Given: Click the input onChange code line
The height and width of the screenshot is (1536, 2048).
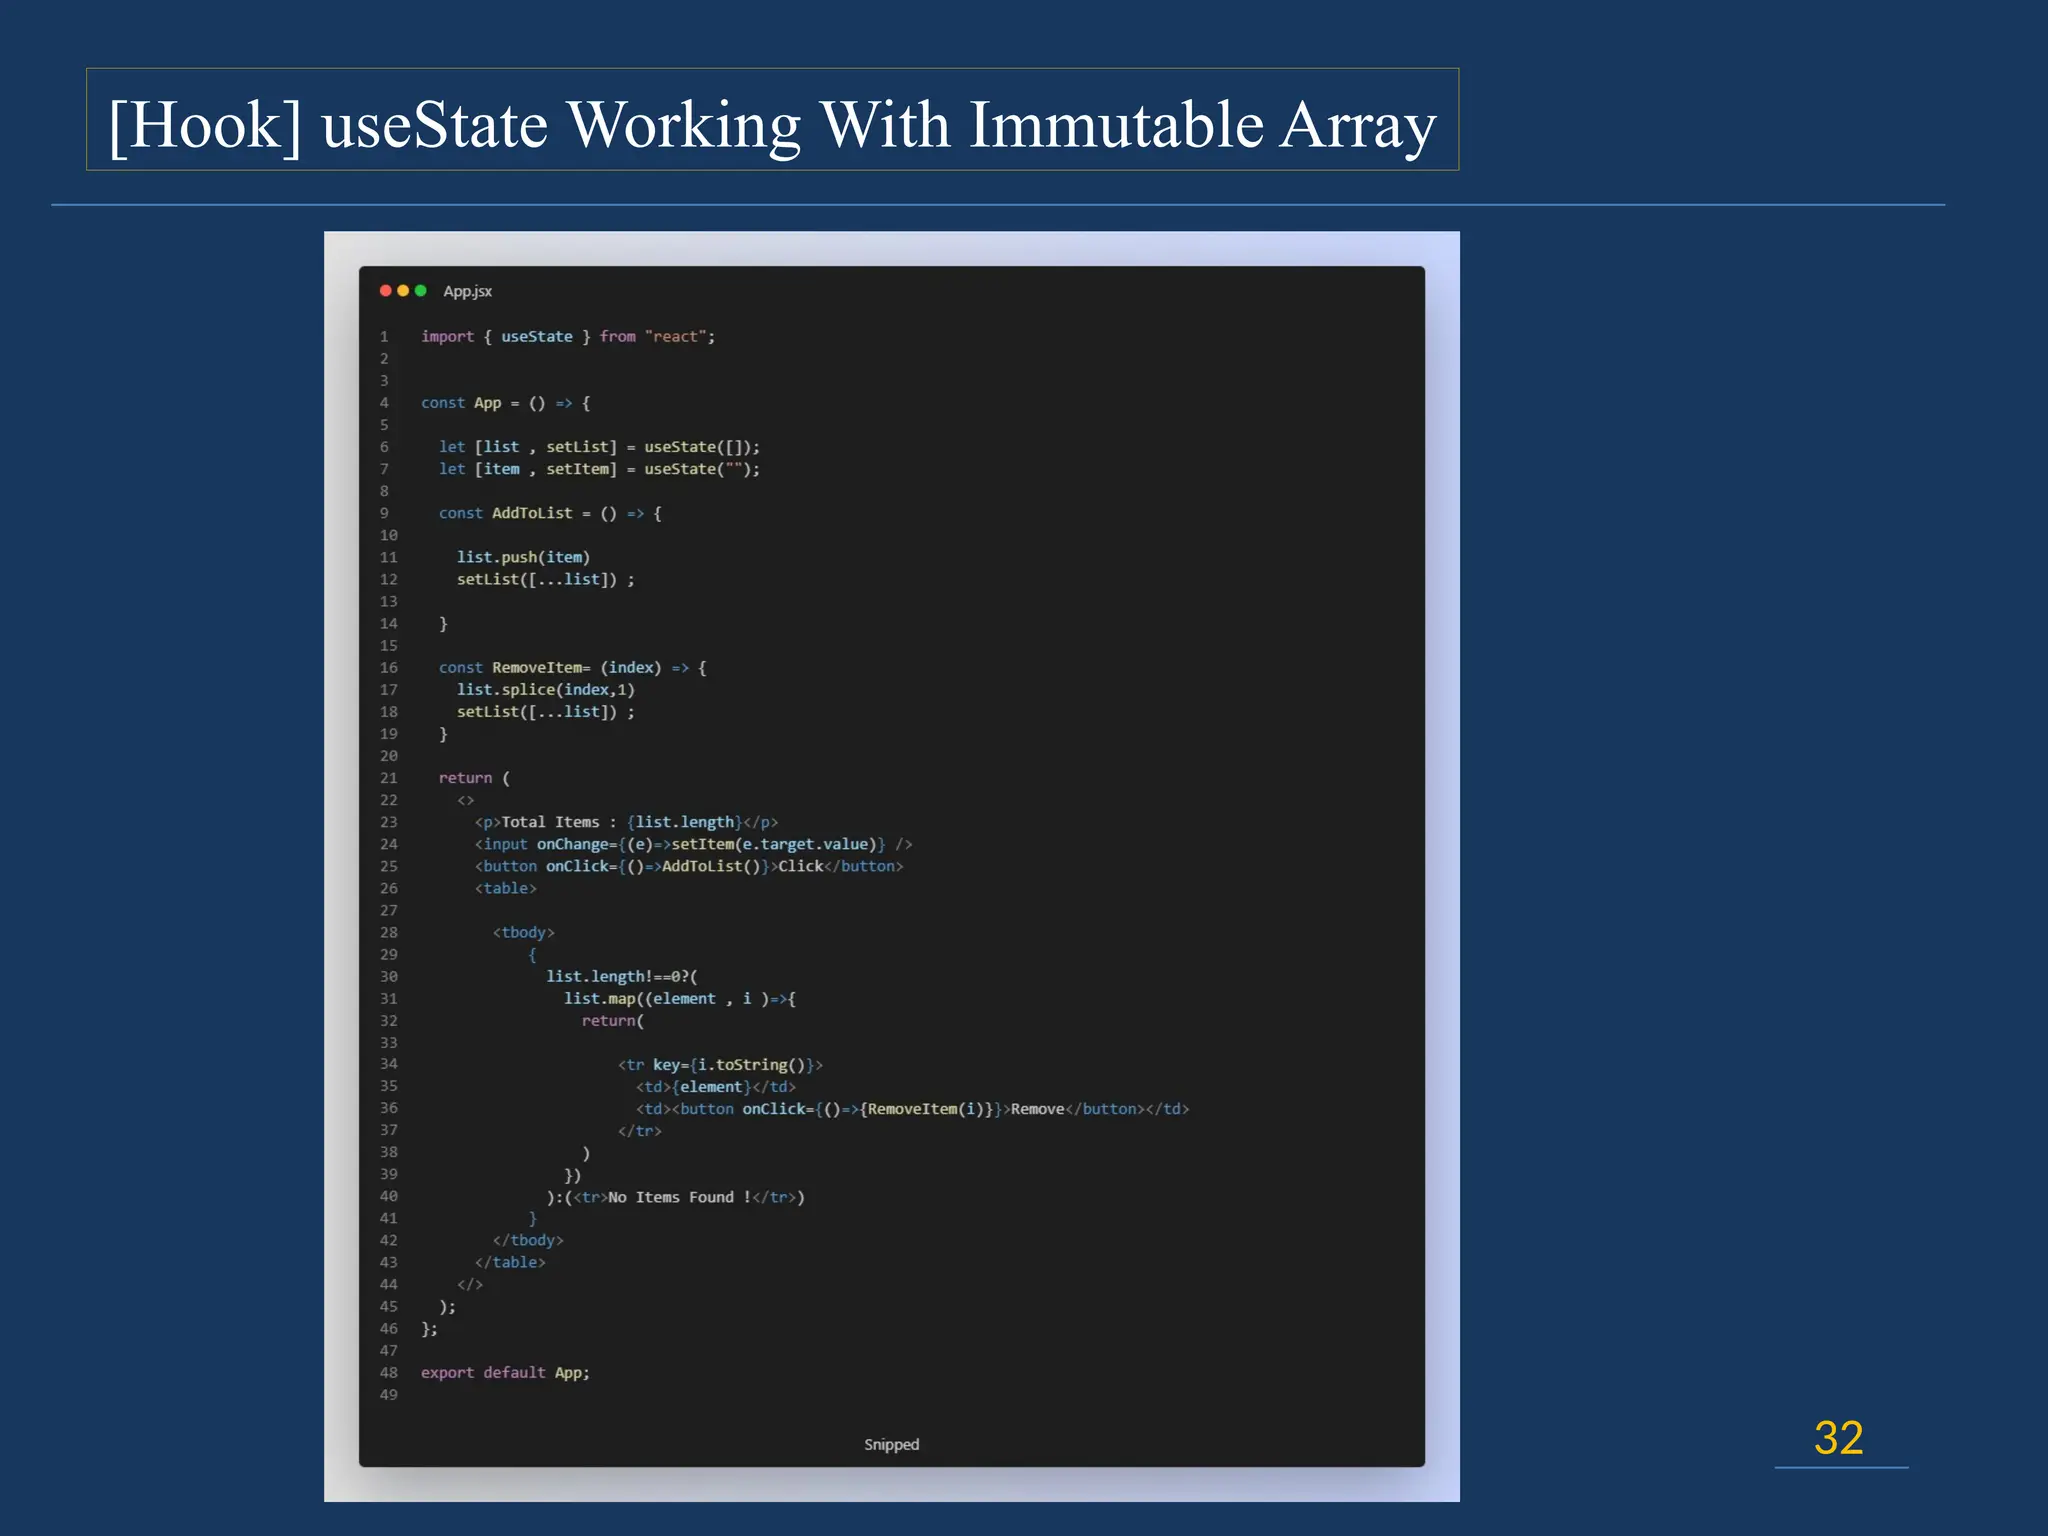Looking at the screenshot, I should [x=692, y=844].
